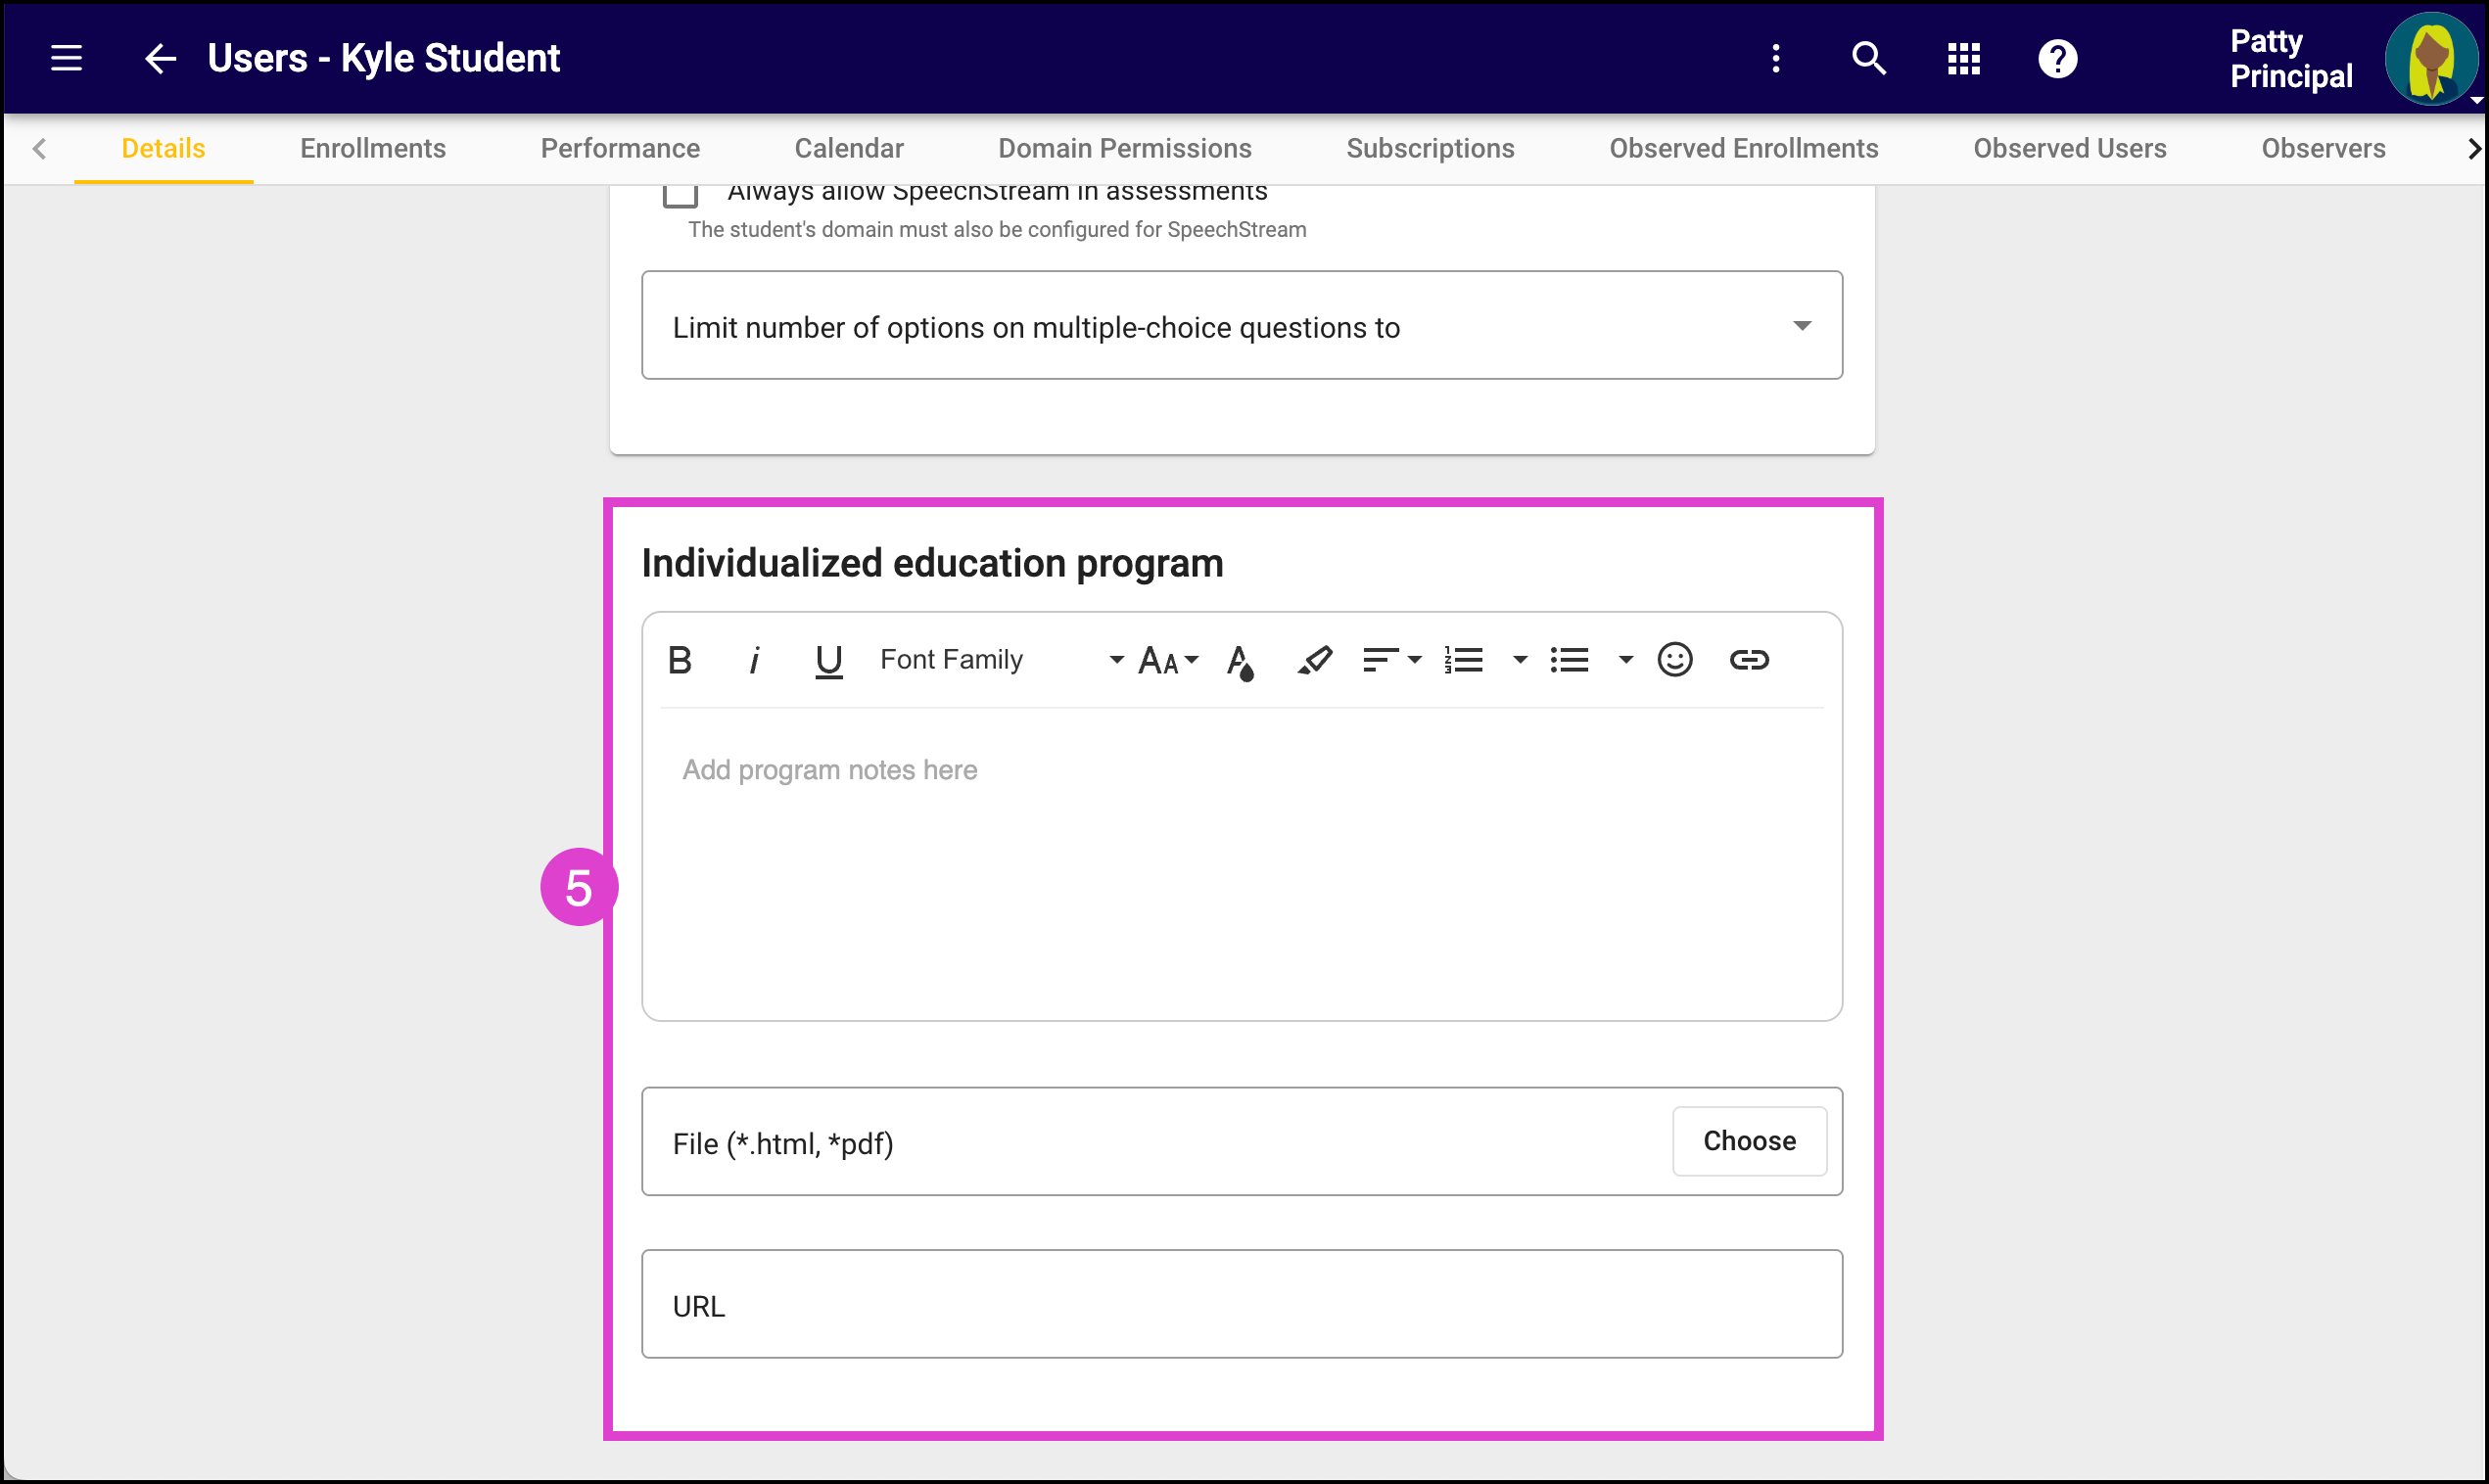Open the Font Family dropdown
The height and width of the screenshot is (1484, 2489).
(x=1001, y=660)
